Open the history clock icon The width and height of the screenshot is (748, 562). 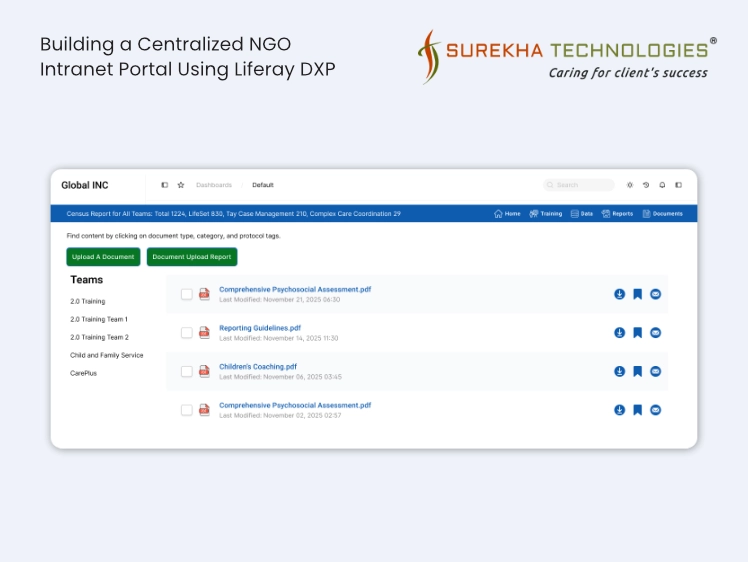click(646, 185)
